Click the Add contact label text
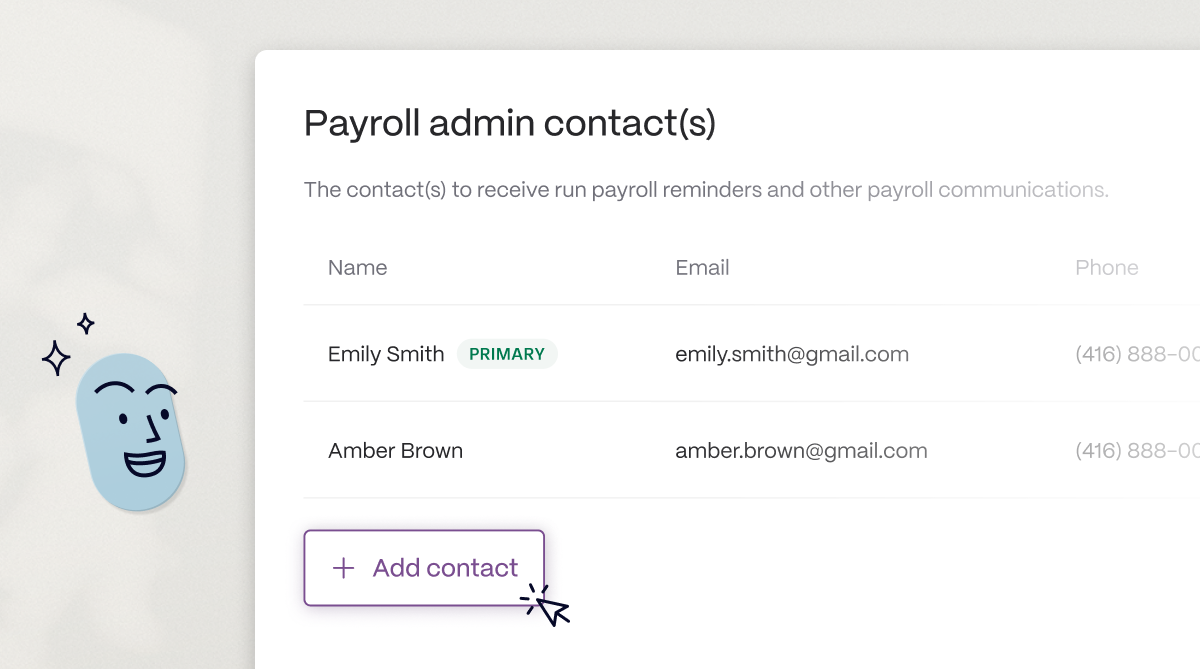Image resolution: width=1200 pixels, height=669 pixels. [445, 568]
